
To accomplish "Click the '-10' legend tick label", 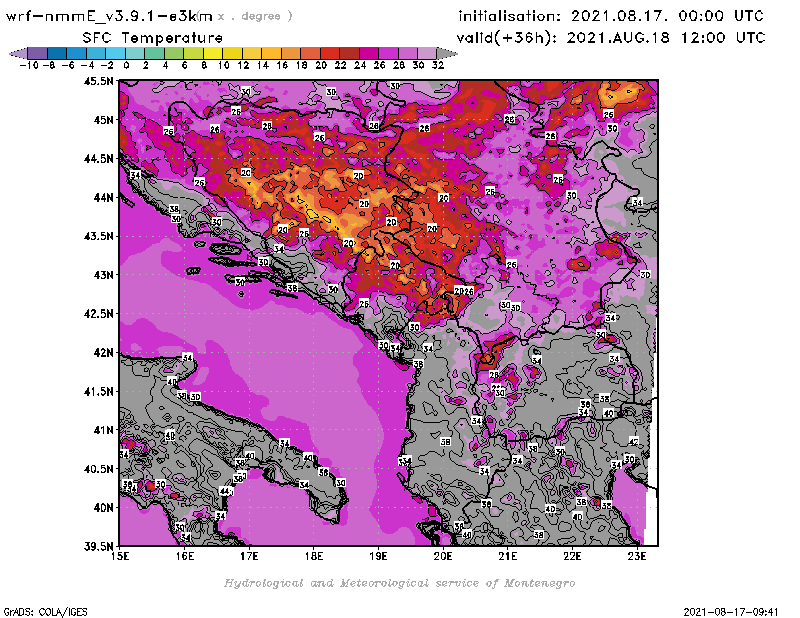I will (x=29, y=65).
